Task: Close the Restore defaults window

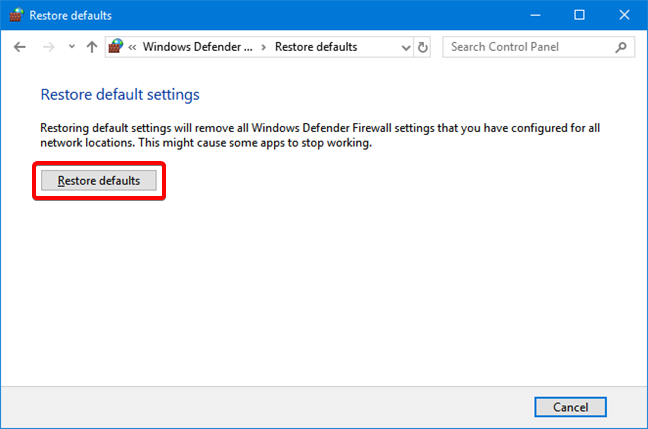Action: [624, 15]
